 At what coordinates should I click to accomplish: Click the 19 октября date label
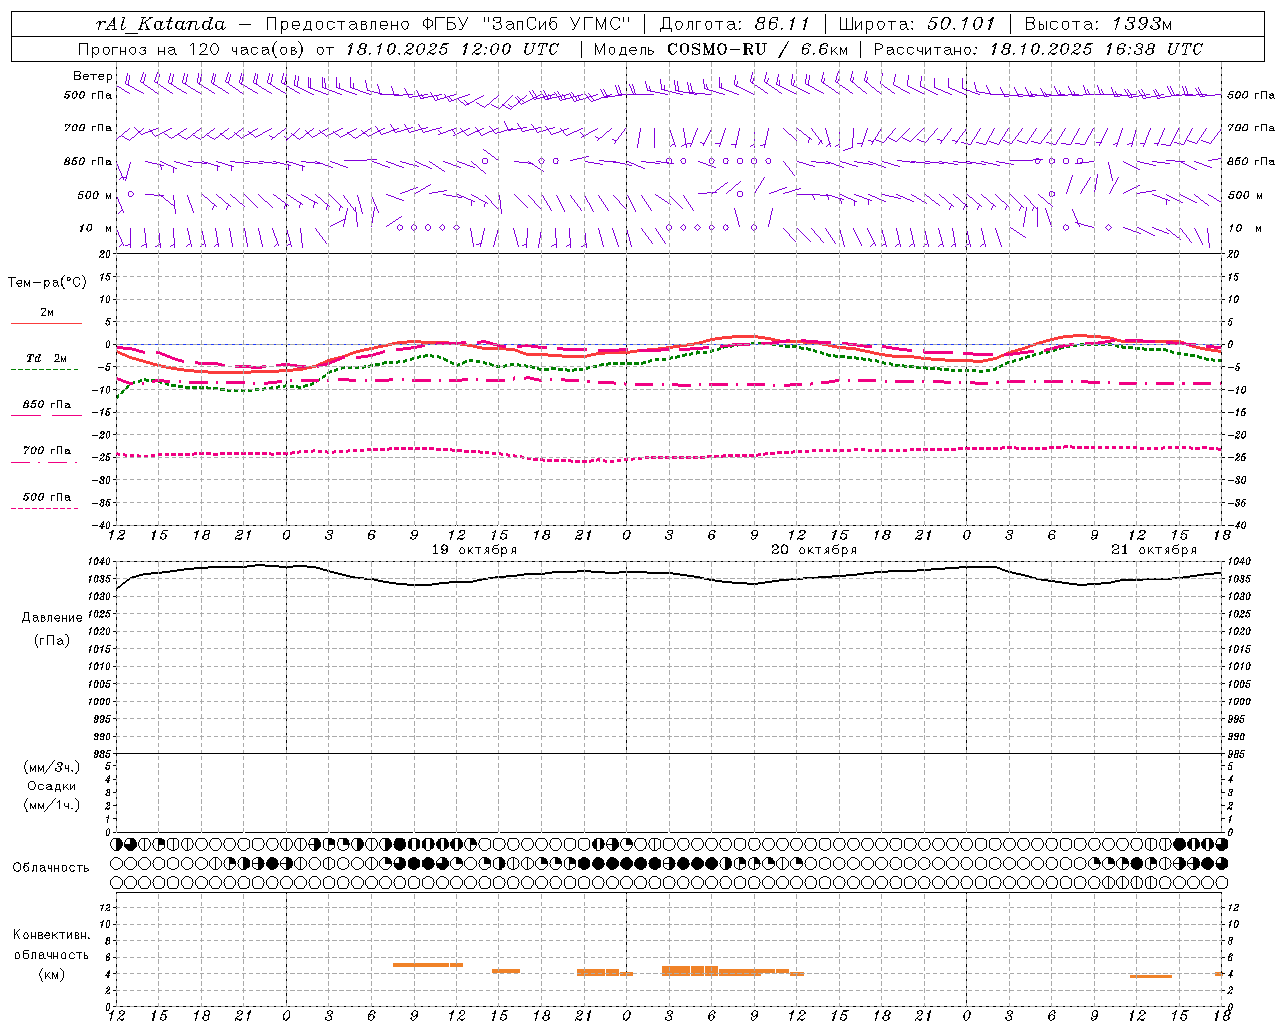pos(474,550)
